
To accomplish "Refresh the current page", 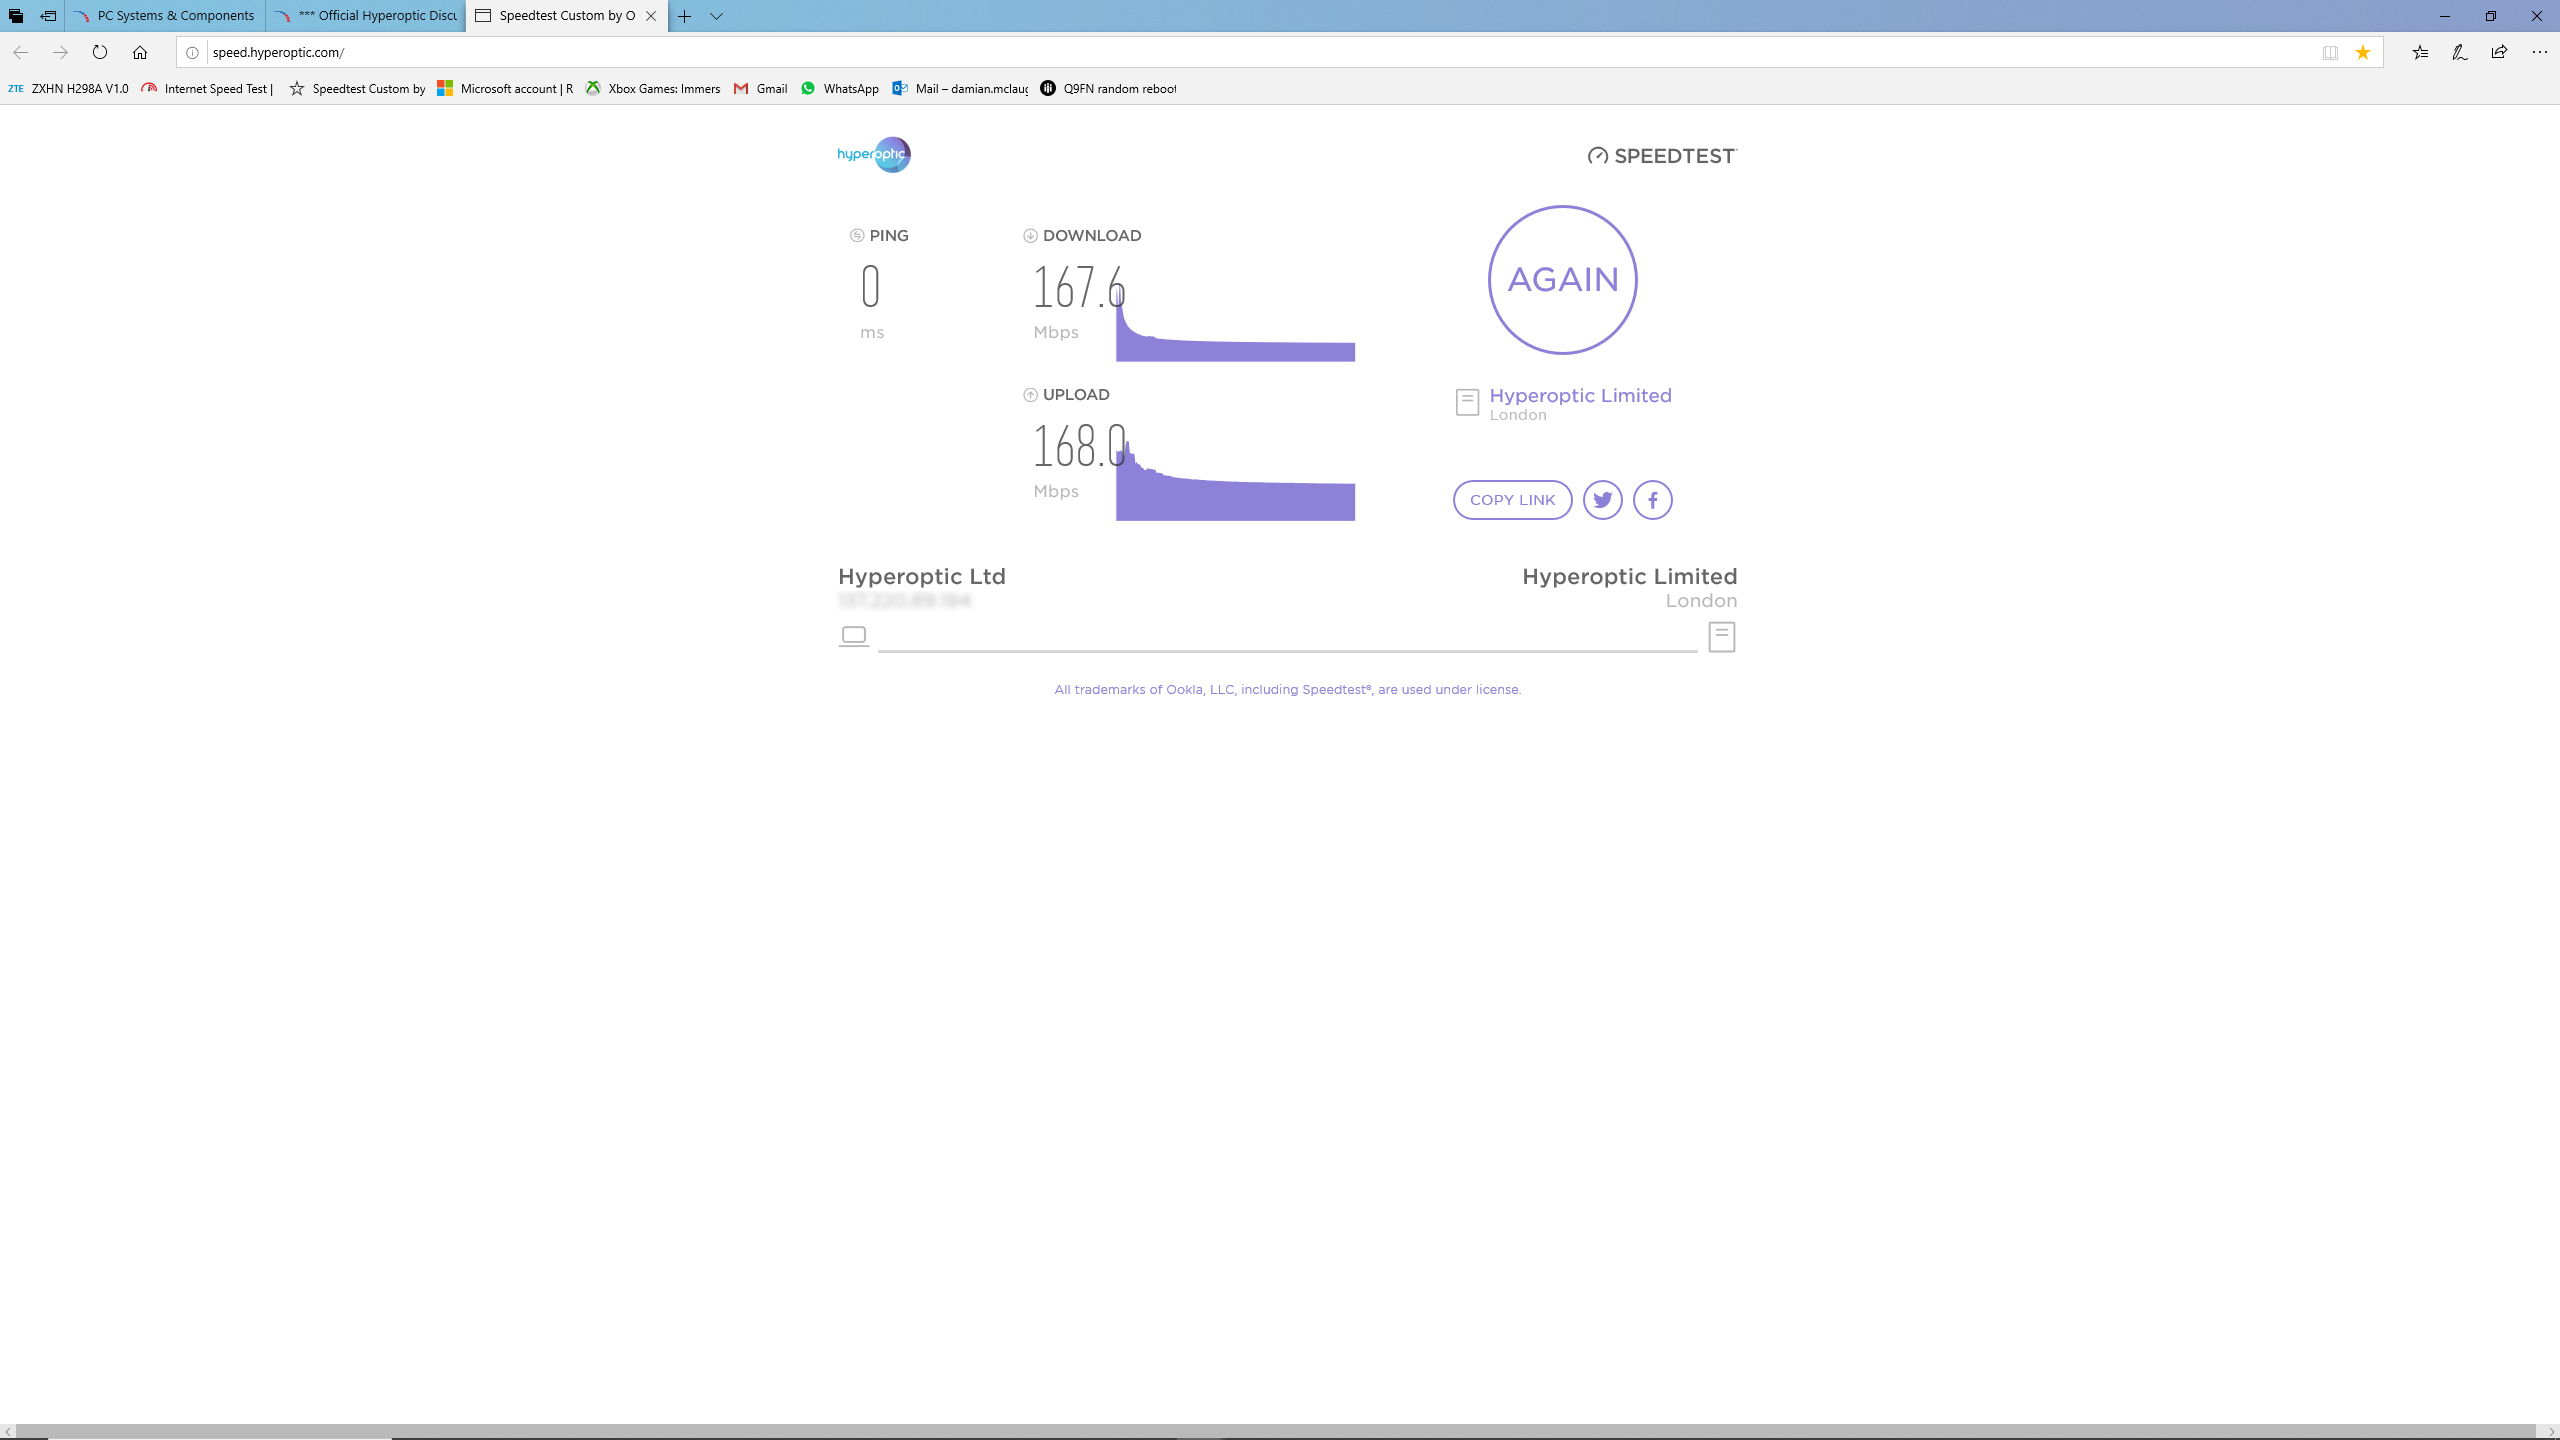I will [100, 52].
